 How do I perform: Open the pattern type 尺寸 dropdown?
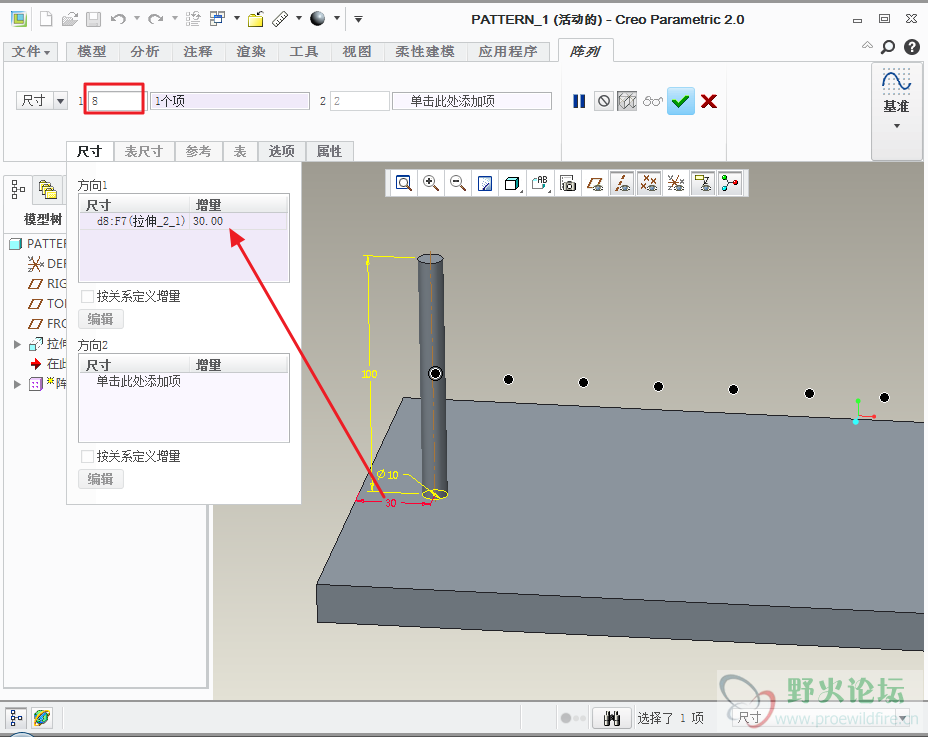point(60,101)
